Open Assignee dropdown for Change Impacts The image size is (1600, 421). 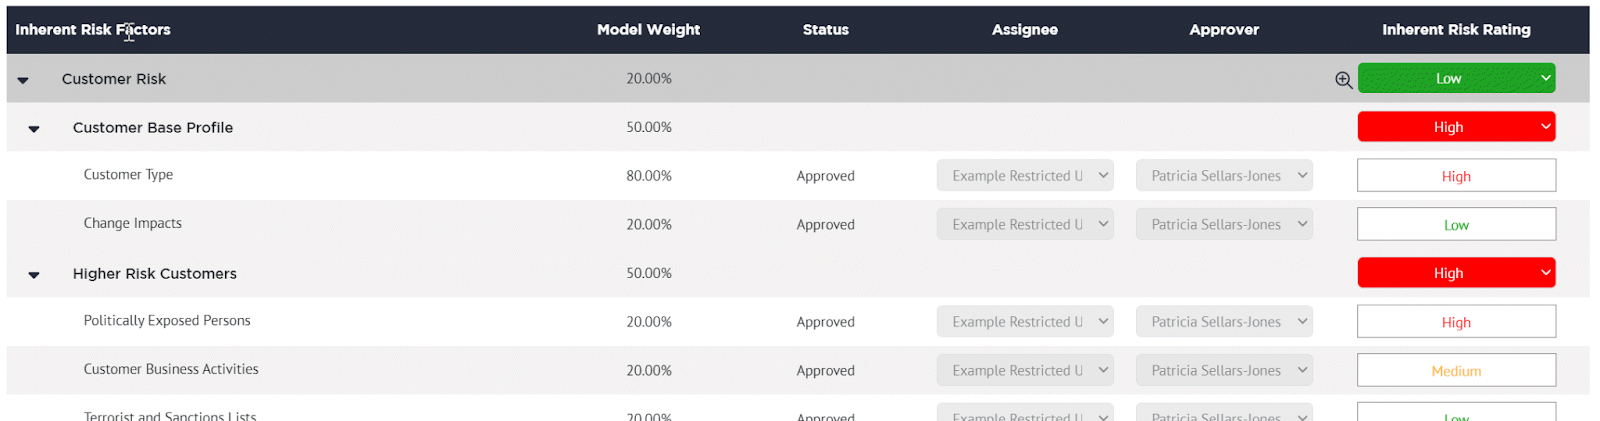1025,225
